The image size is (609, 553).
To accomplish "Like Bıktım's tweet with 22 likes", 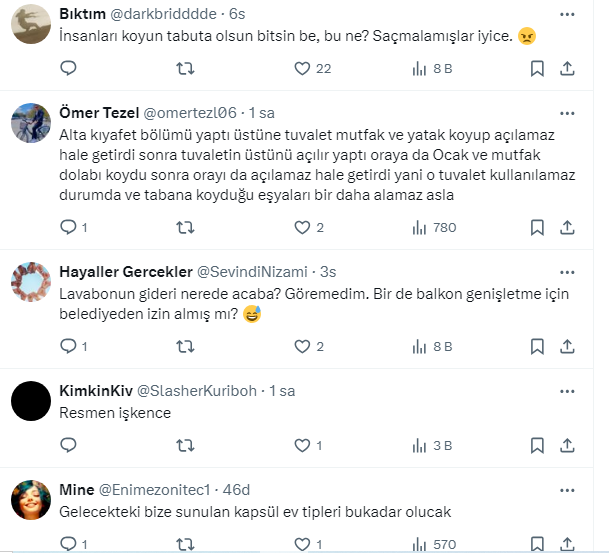I will pos(302,69).
